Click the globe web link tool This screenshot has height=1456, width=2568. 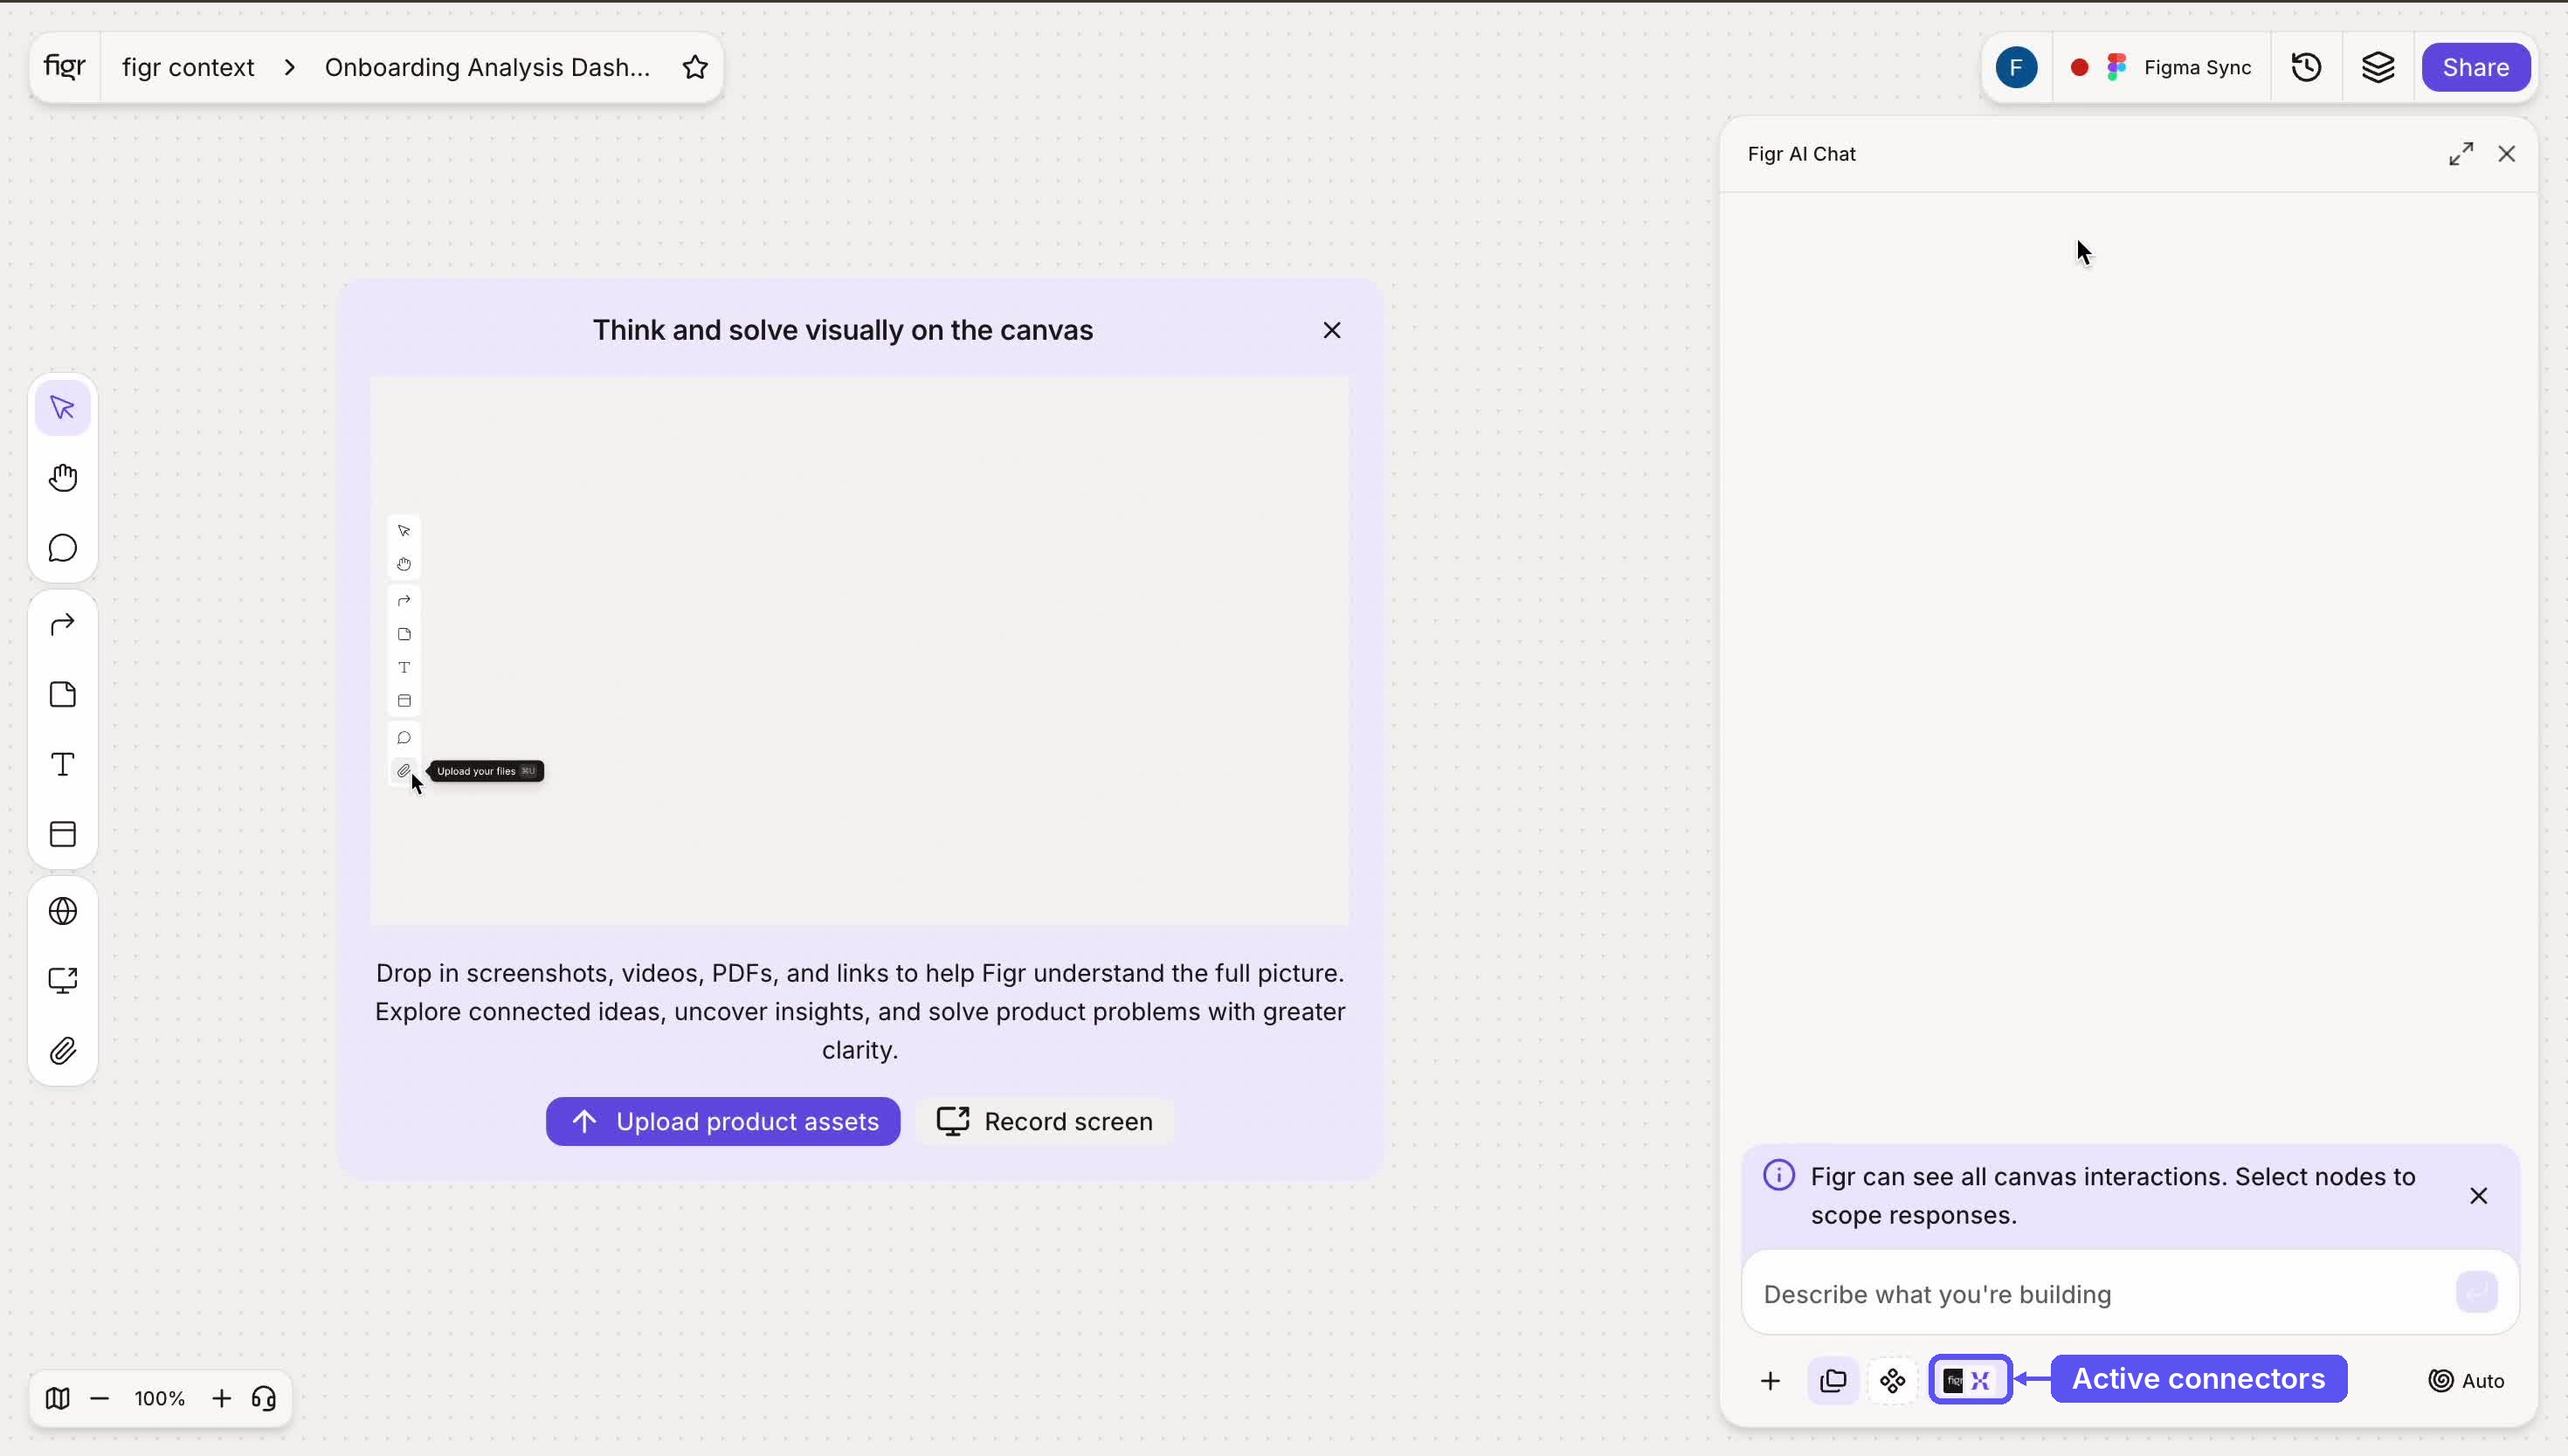click(x=63, y=912)
